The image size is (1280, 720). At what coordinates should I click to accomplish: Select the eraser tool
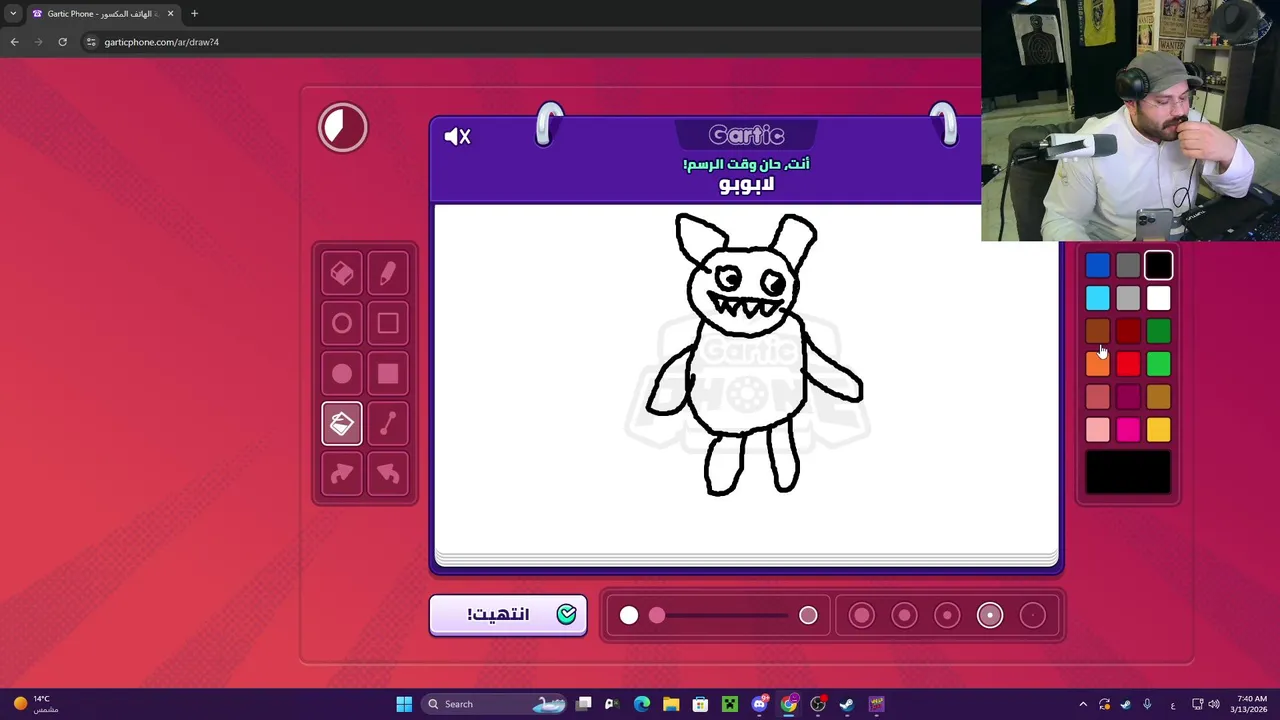tap(342, 274)
